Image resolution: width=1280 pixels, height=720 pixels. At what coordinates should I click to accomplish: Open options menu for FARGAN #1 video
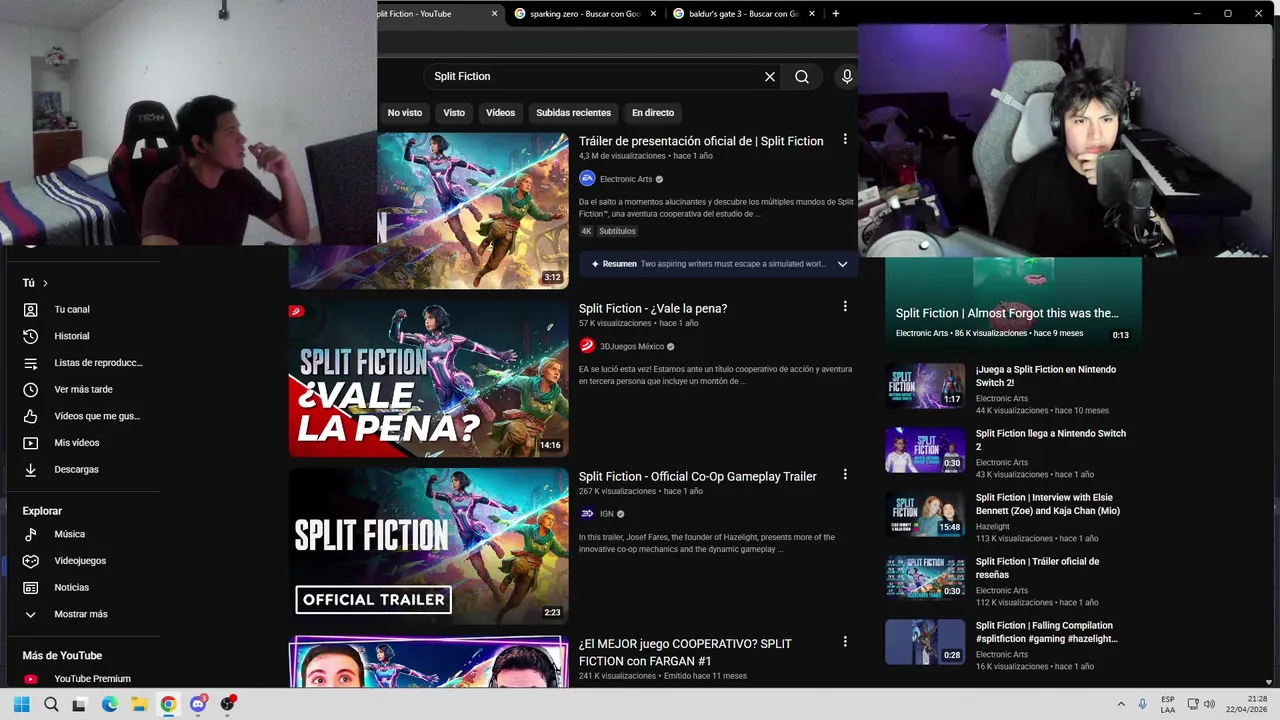click(x=845, y=642)
